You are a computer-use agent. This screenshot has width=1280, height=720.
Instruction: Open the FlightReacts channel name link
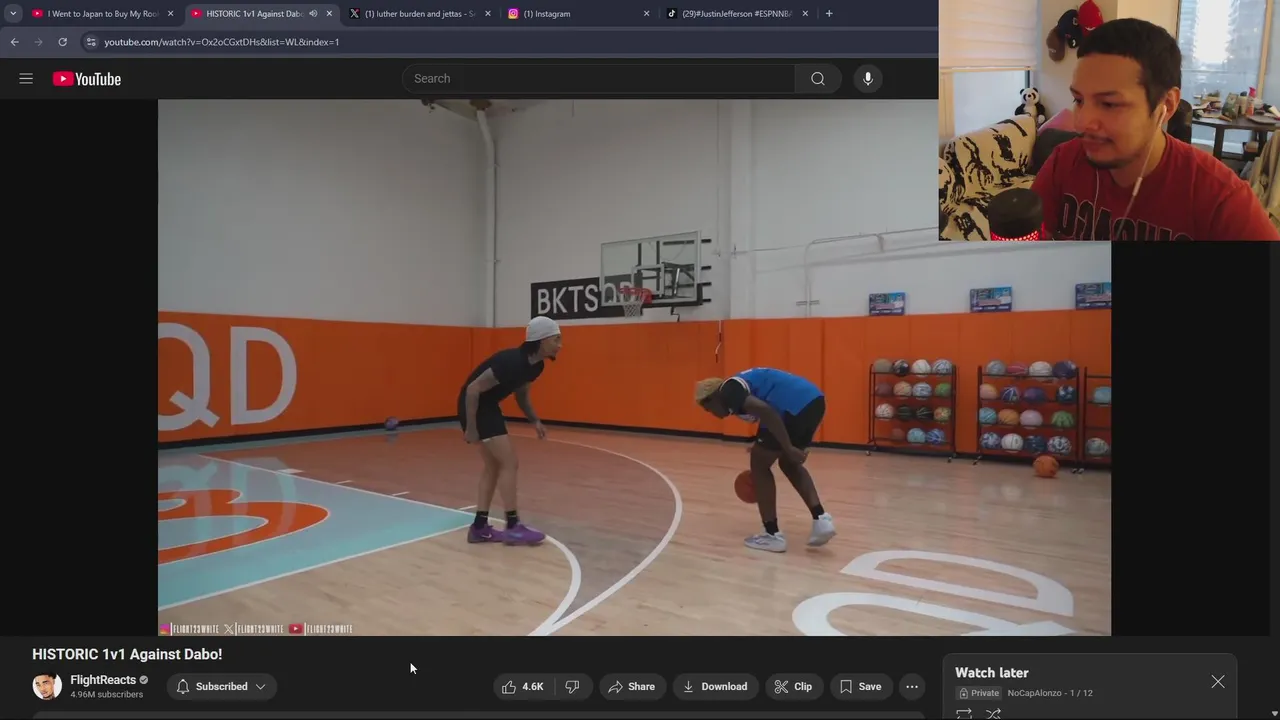pos(103,680)
